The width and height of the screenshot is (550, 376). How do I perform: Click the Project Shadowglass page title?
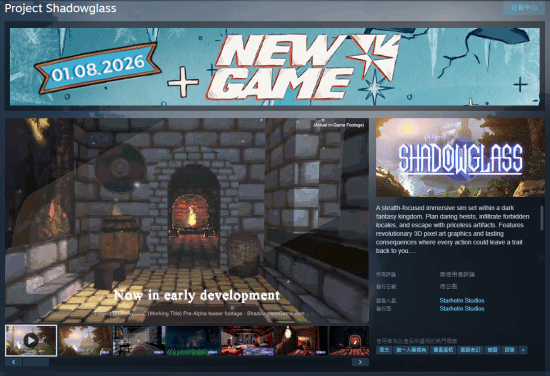point(60,8)
